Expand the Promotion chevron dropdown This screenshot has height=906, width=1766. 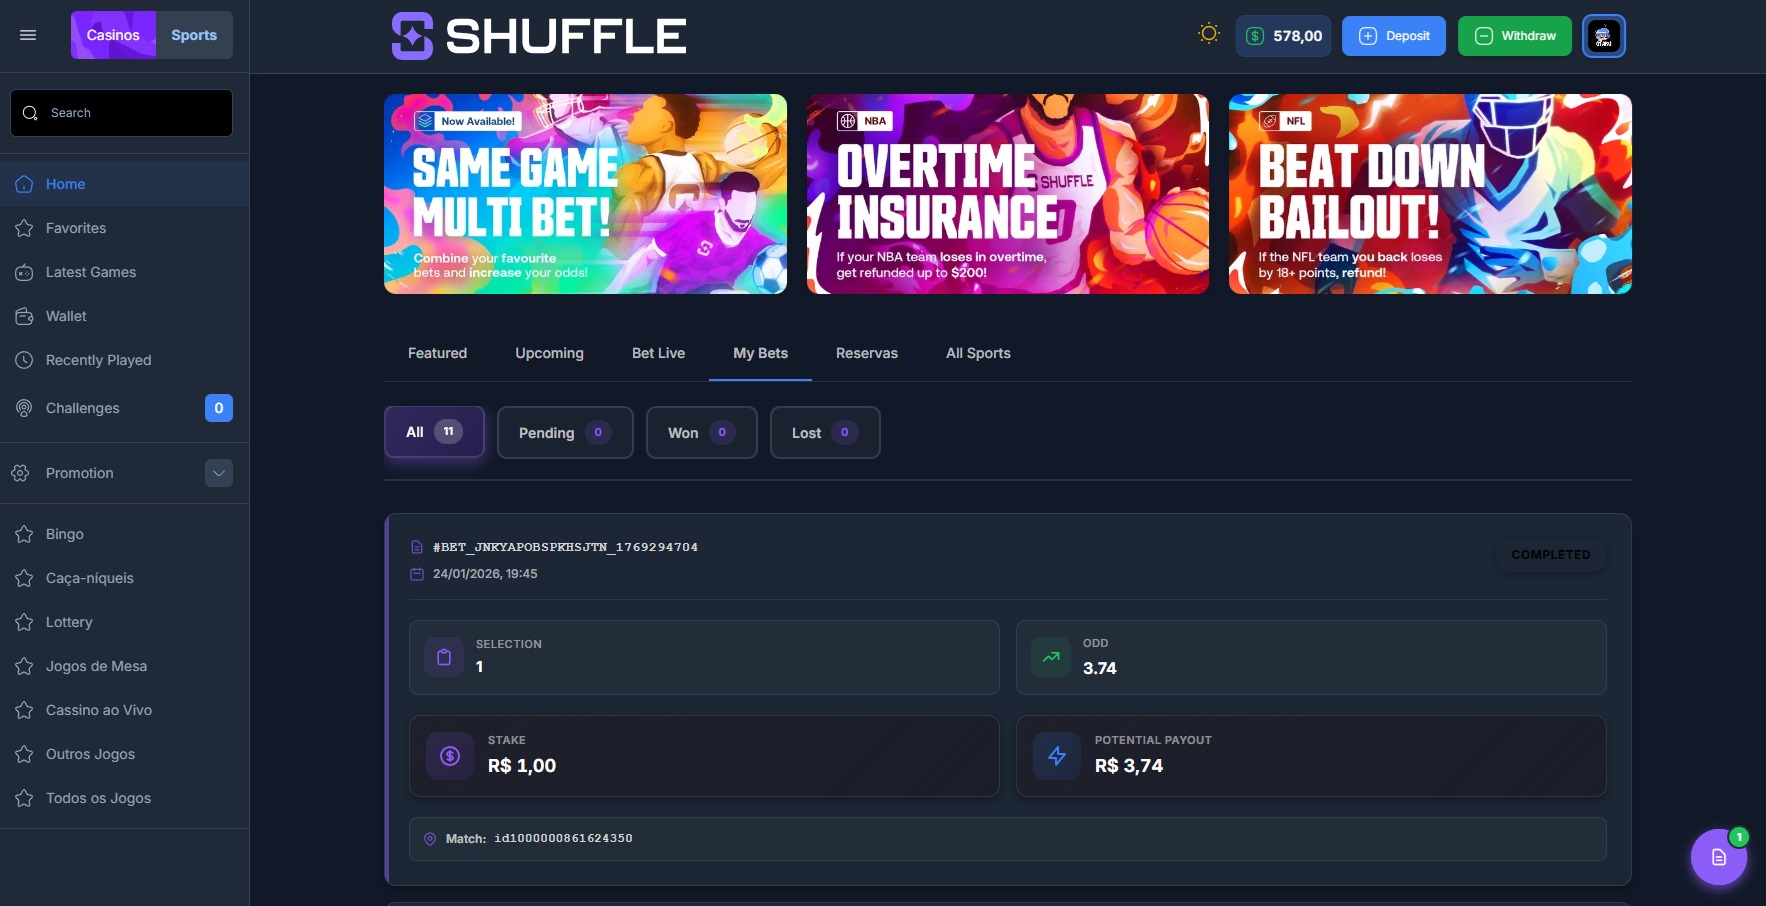pos(218,473)
